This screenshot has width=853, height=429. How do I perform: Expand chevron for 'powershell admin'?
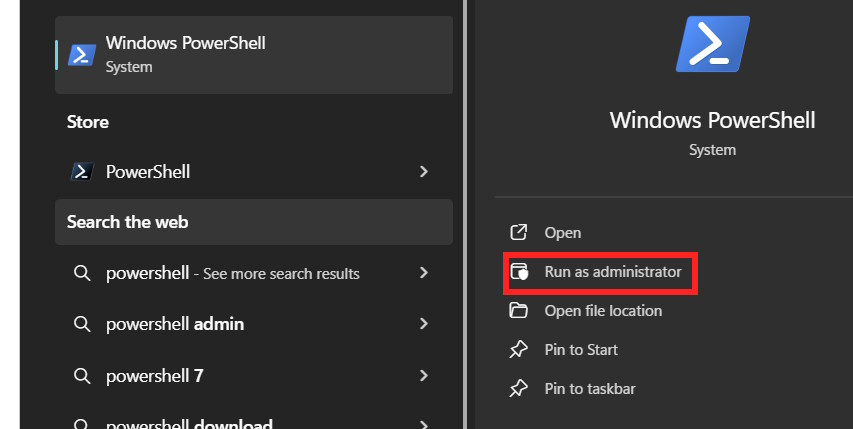coord(424,324)
